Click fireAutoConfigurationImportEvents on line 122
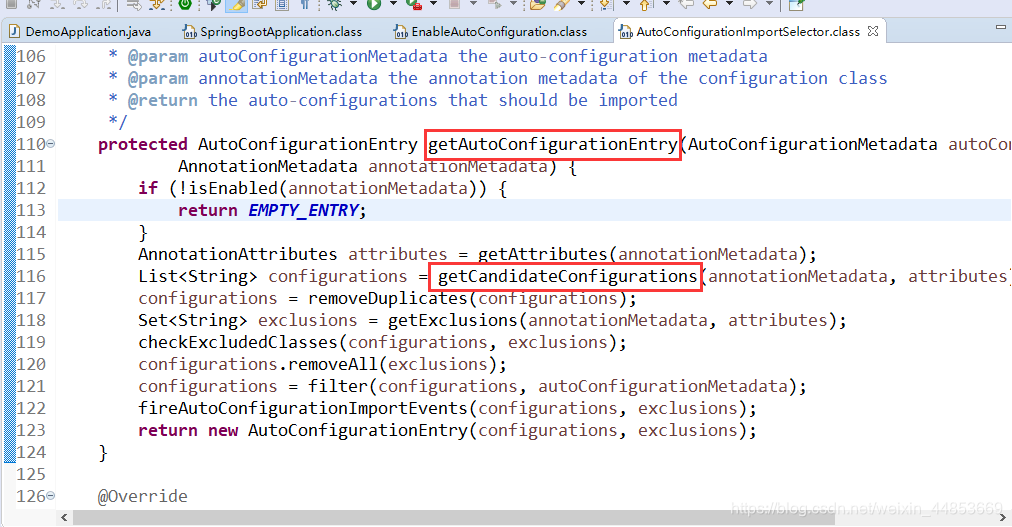Screen dimensions: 1012x527 click(x=303, y=408)
